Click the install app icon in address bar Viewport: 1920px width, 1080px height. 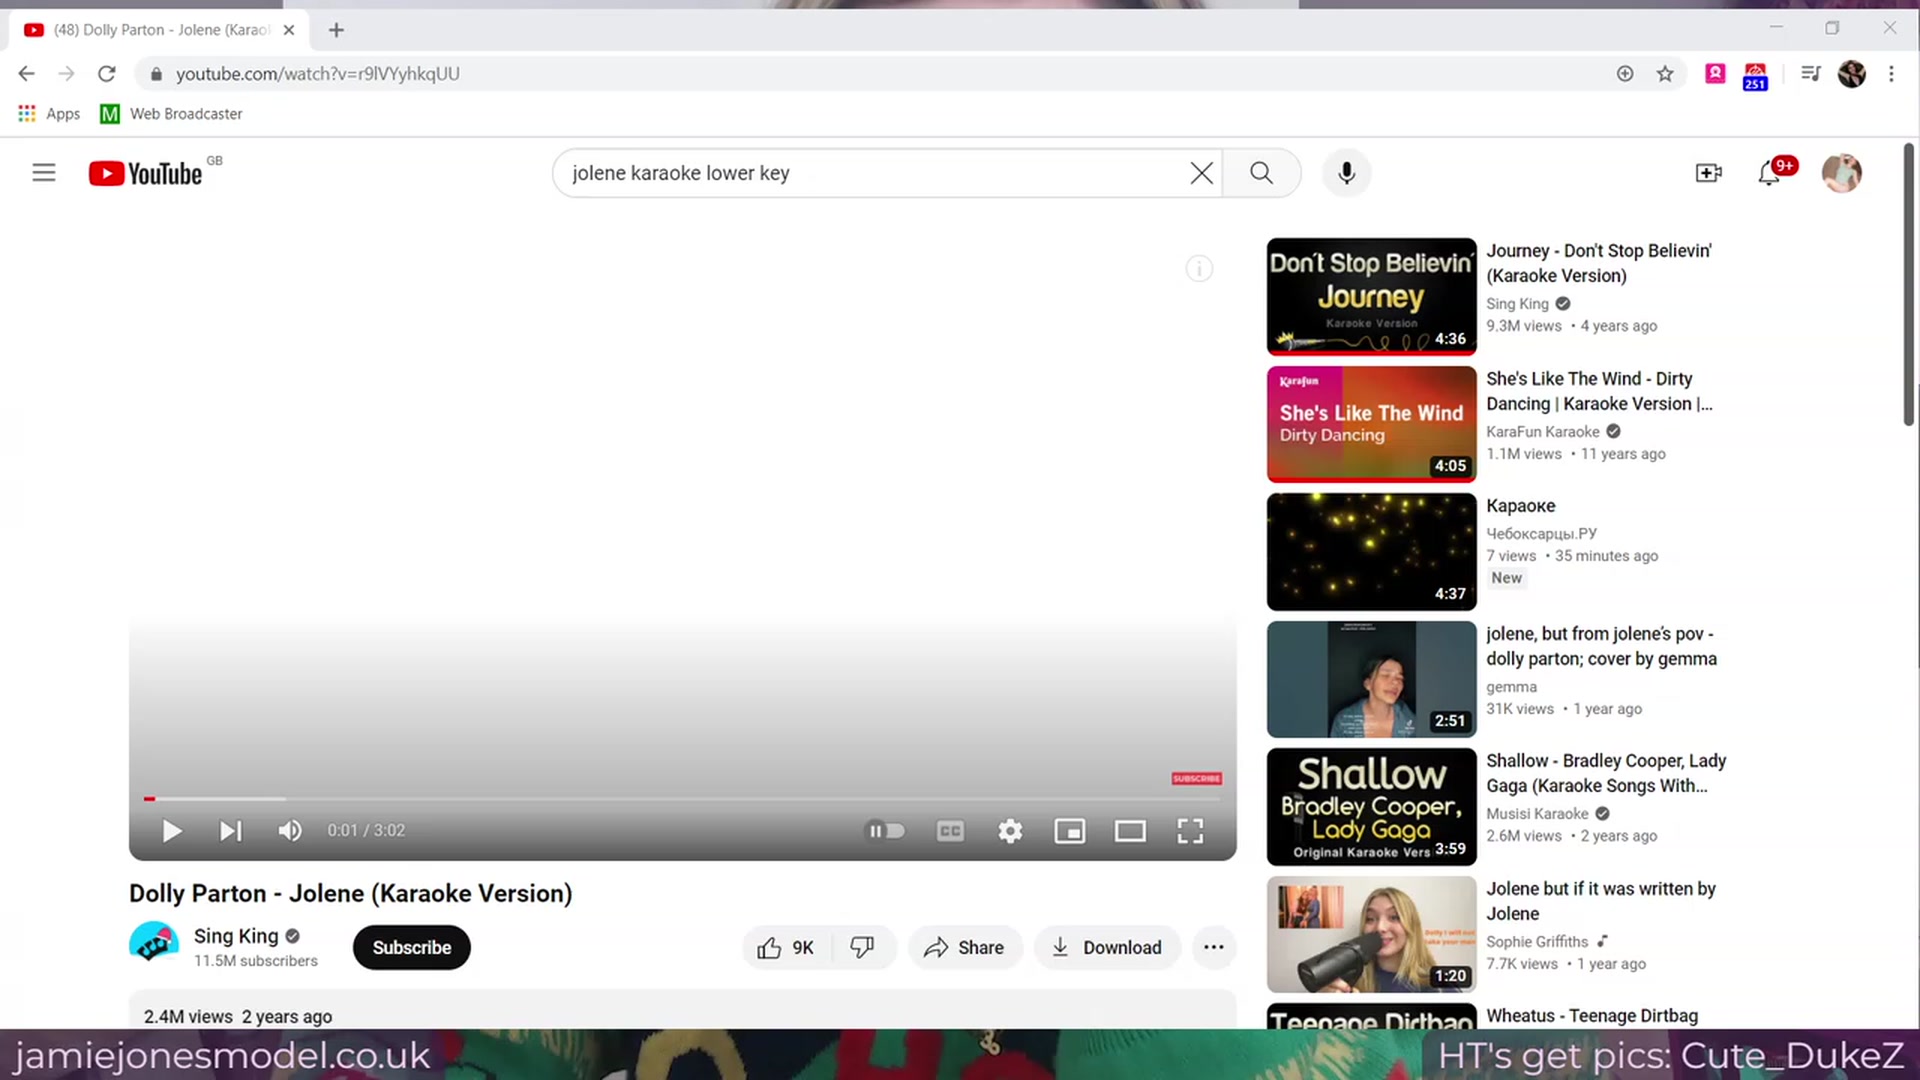coord(1625,74)
